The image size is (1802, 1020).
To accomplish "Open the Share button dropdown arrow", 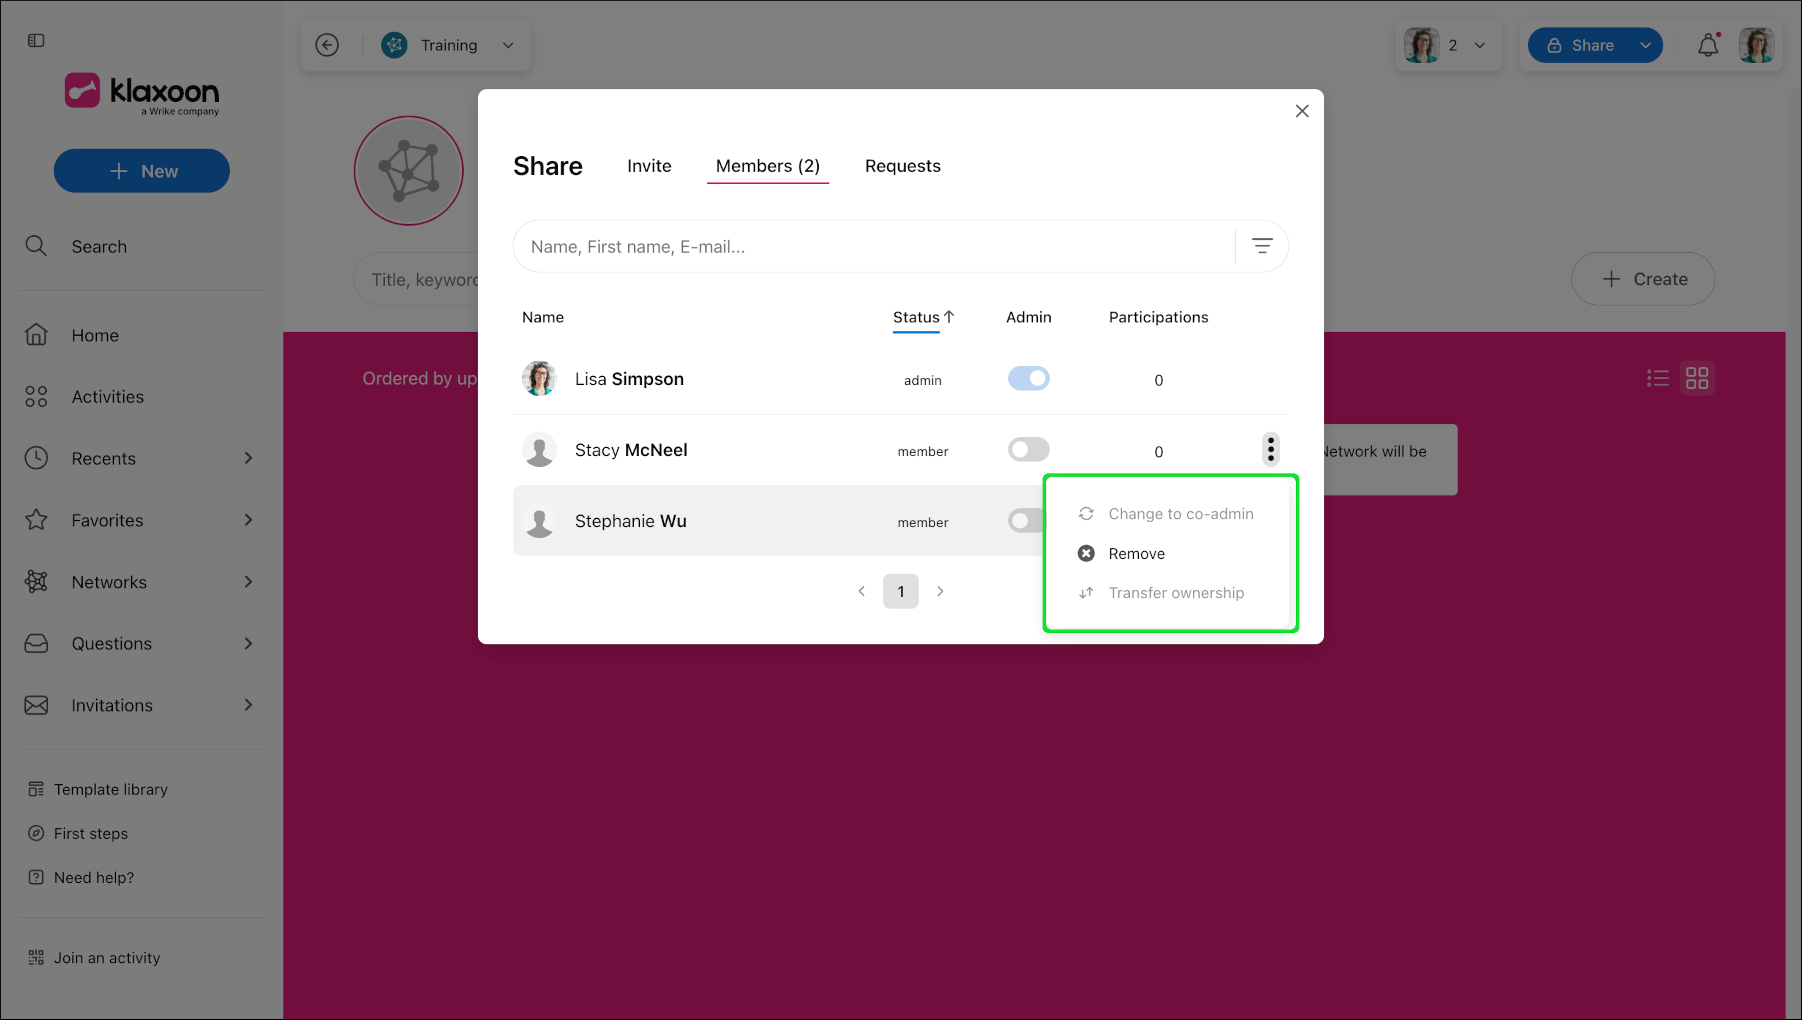I will pos(1645,45).
